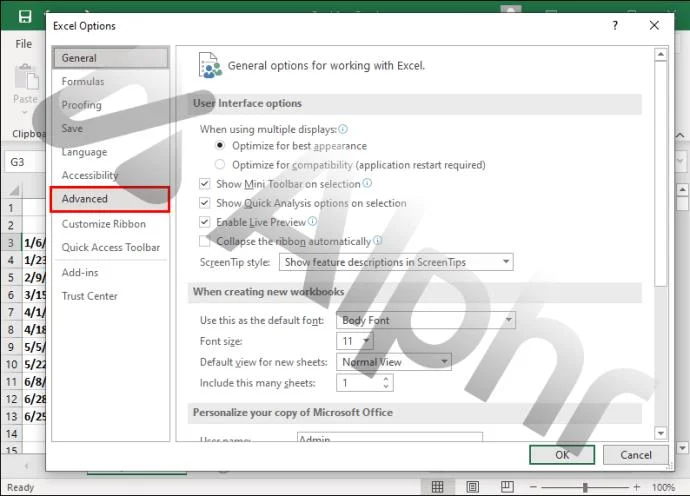Open the Advanced options category
This screenshot has height=496, width=690.
[x=110, y=199]
